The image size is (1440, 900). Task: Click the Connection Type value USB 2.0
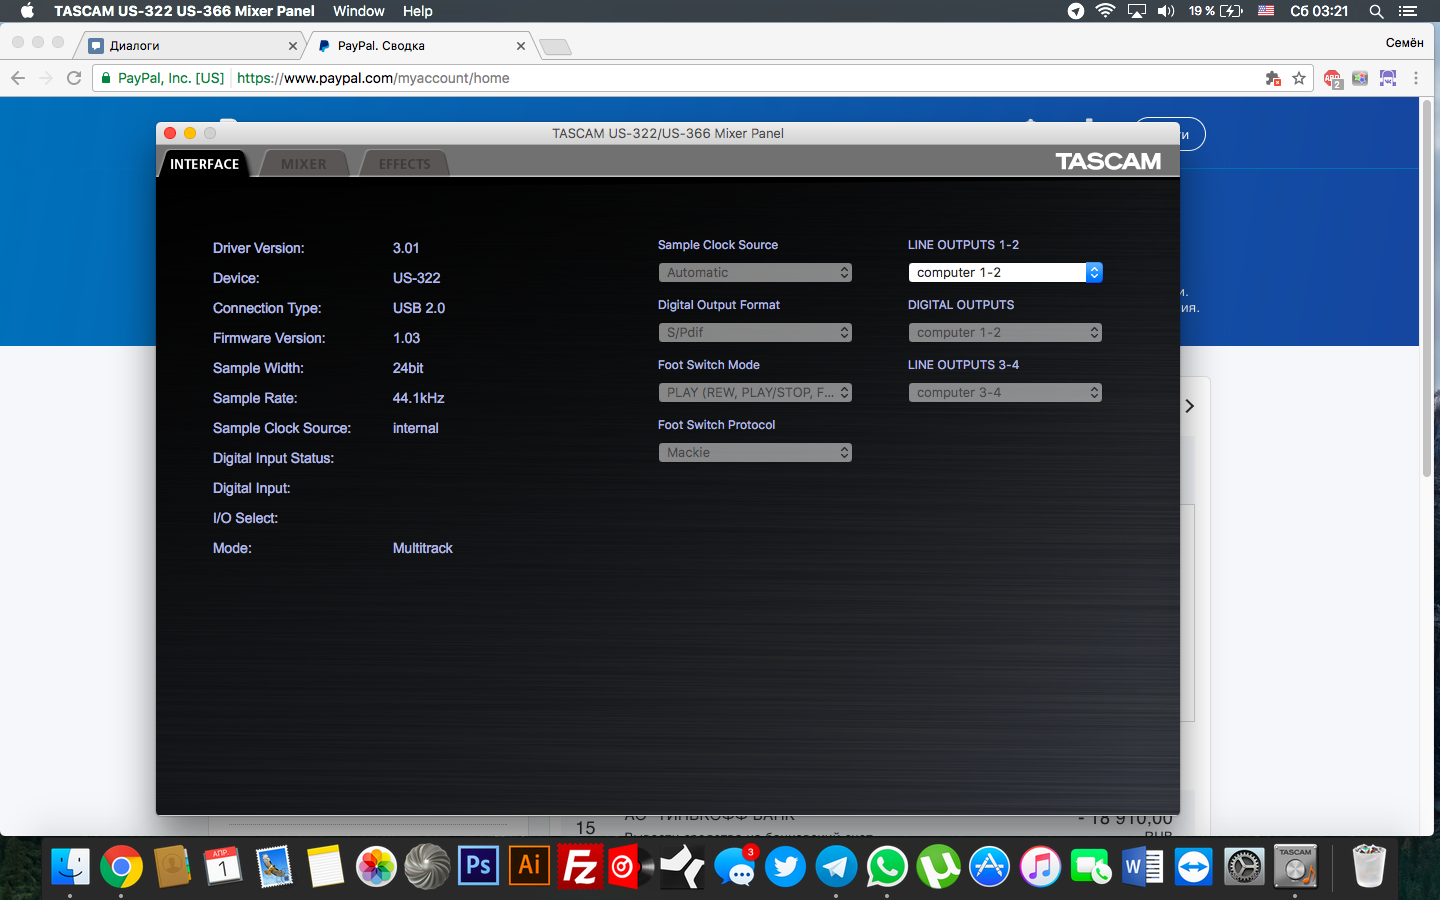click(x=418, y=308)
